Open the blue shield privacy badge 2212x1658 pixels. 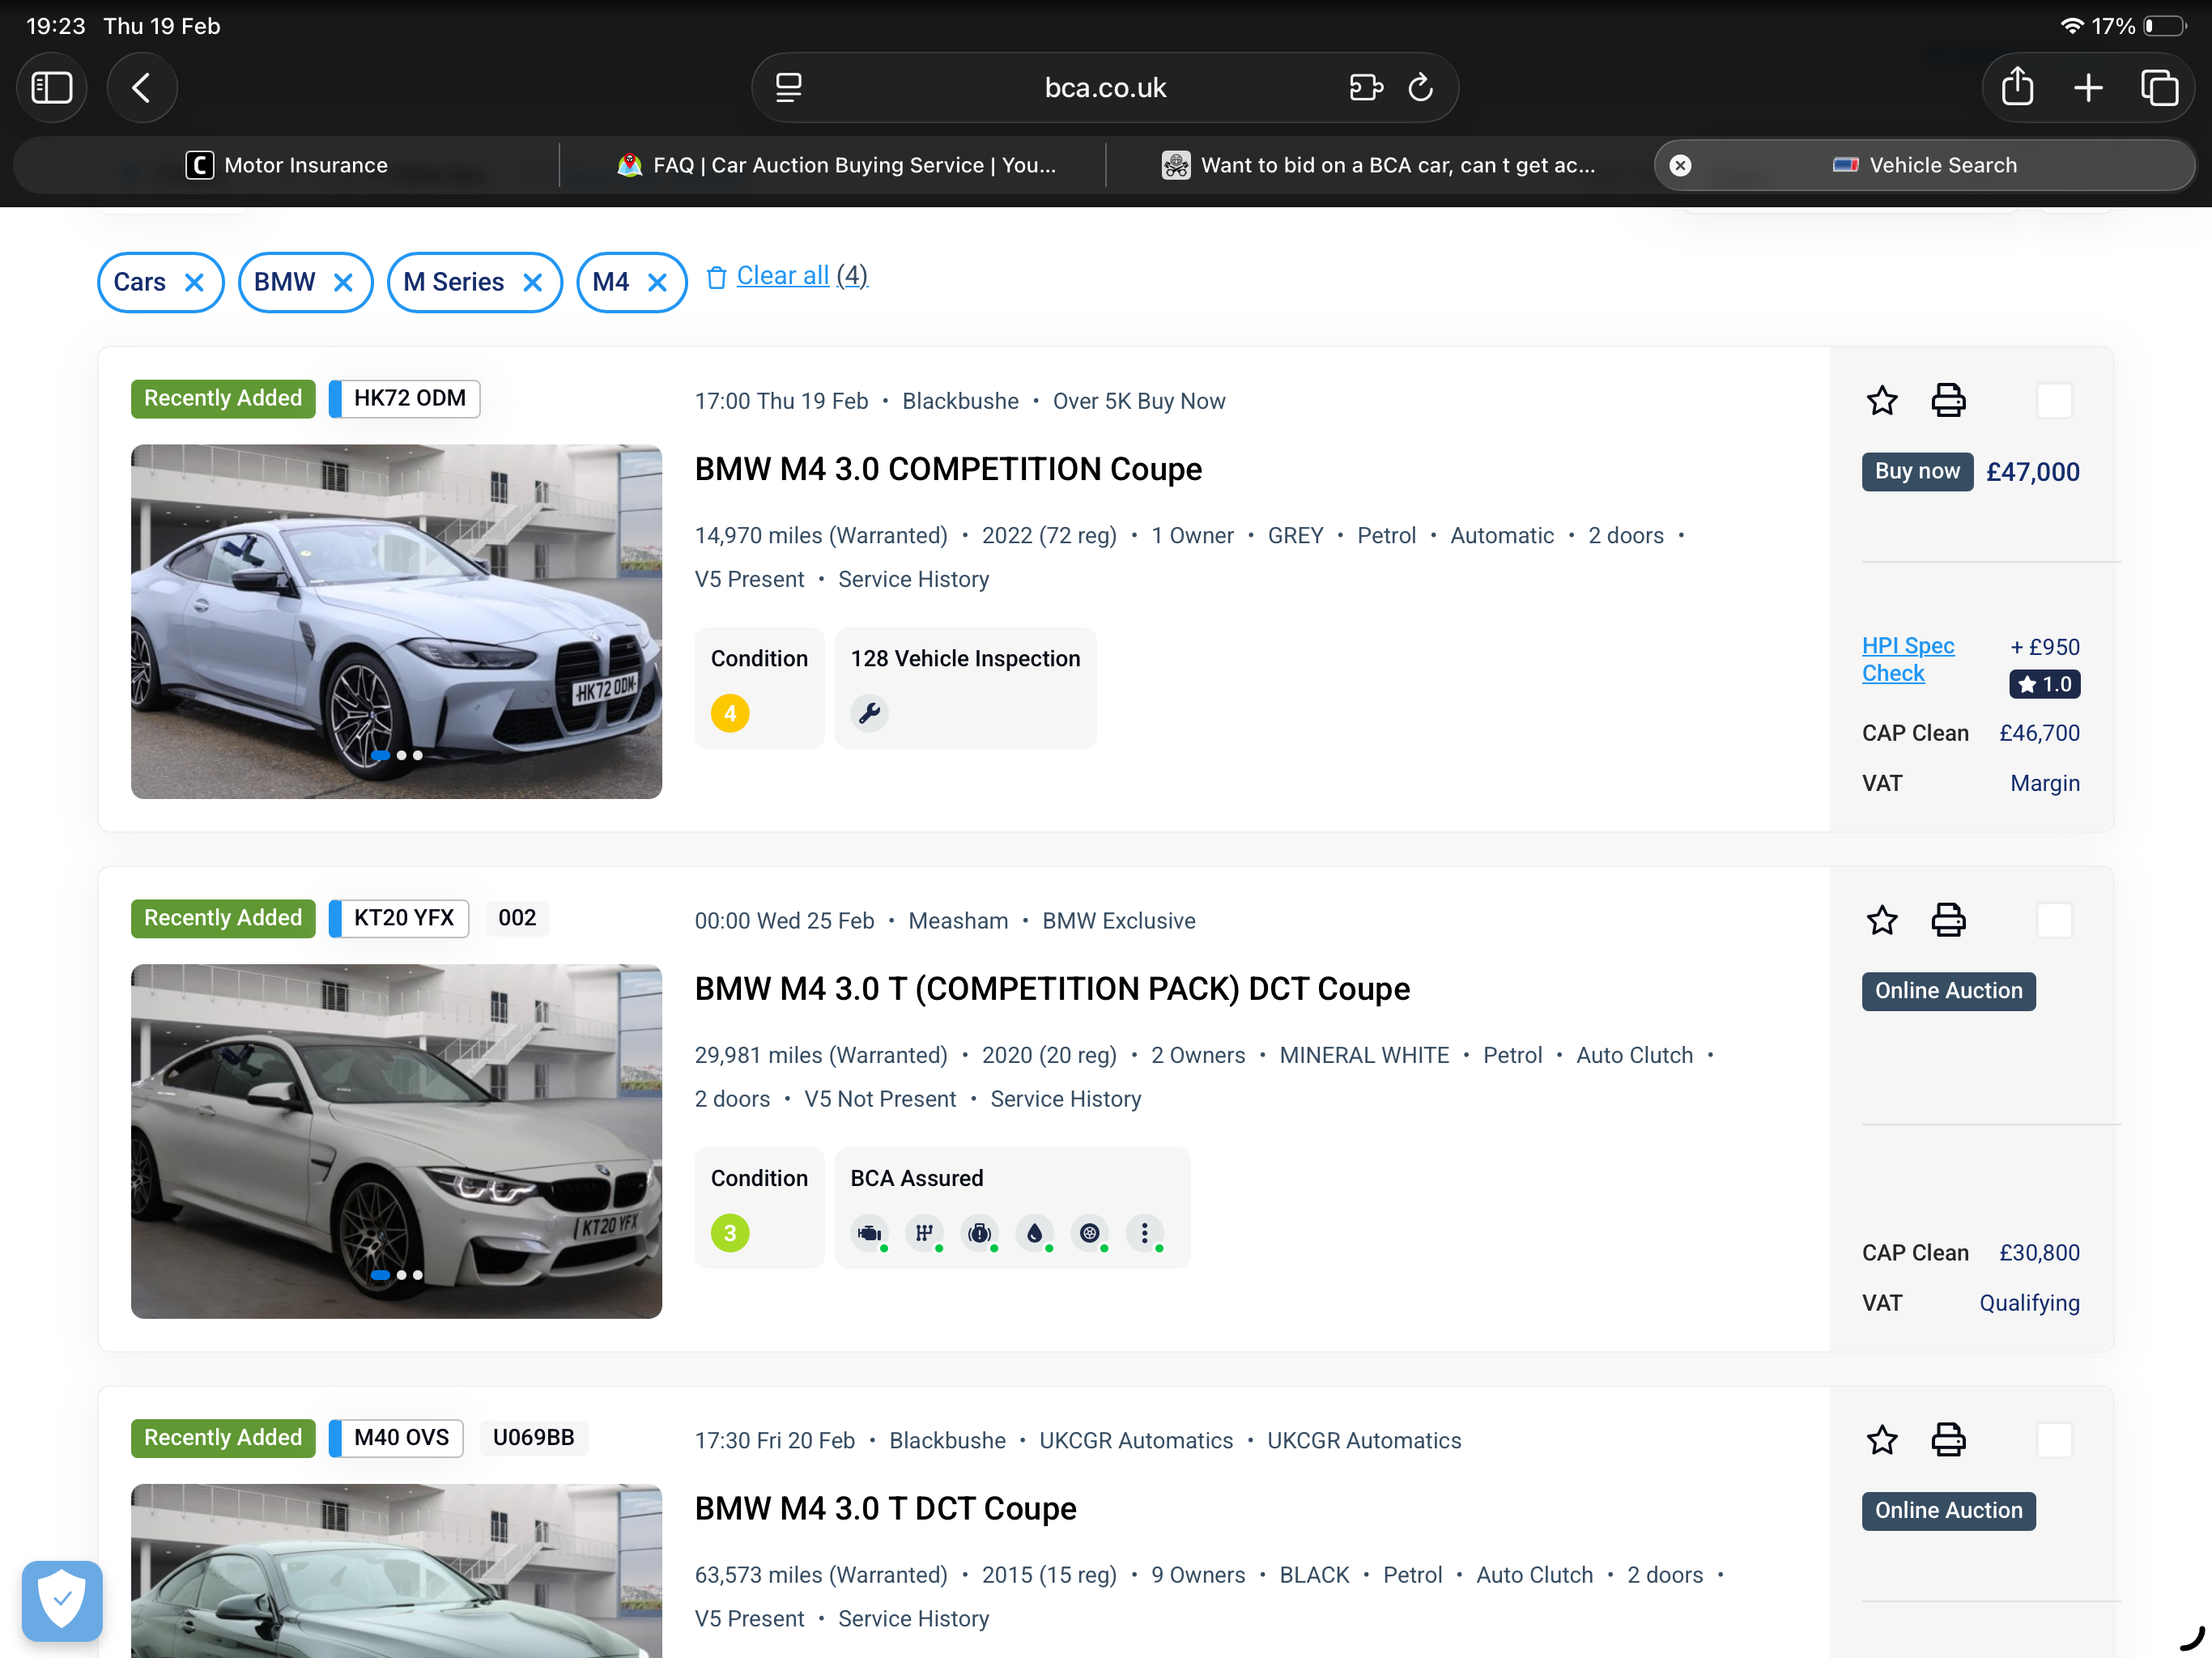[62, 1600]
